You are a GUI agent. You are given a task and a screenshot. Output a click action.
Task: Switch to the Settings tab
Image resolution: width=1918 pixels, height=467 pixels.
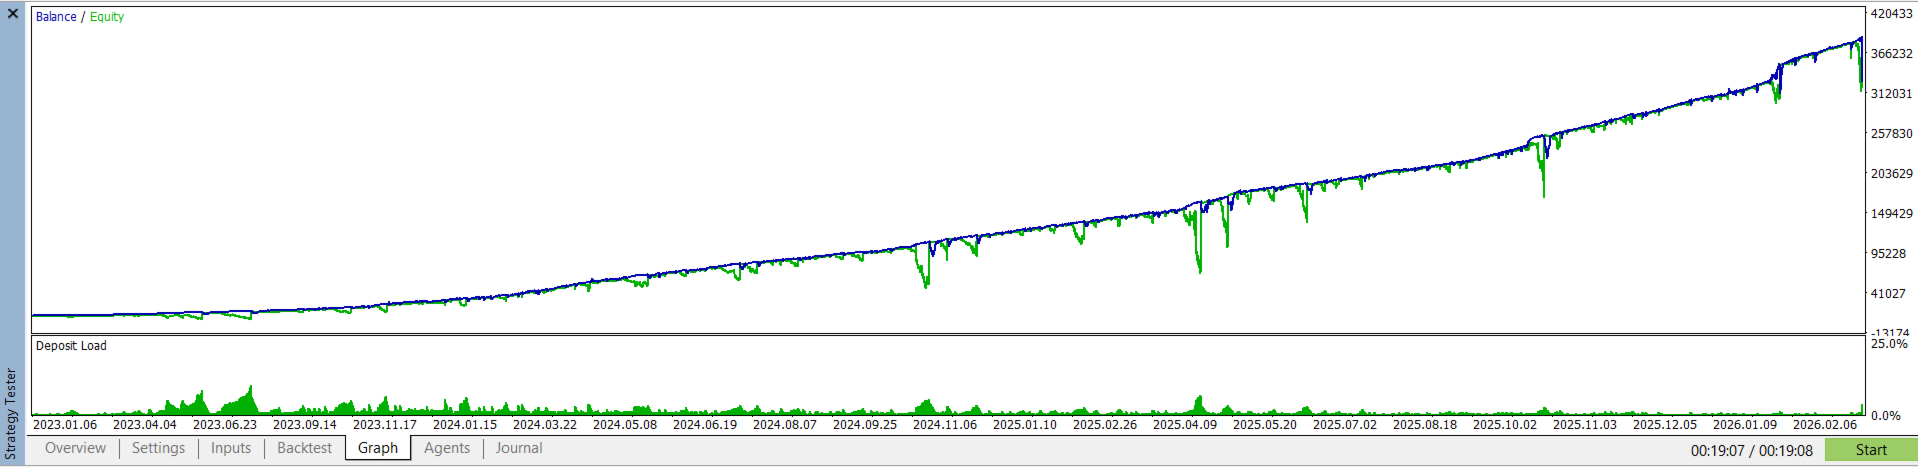[x=158, y=448]
